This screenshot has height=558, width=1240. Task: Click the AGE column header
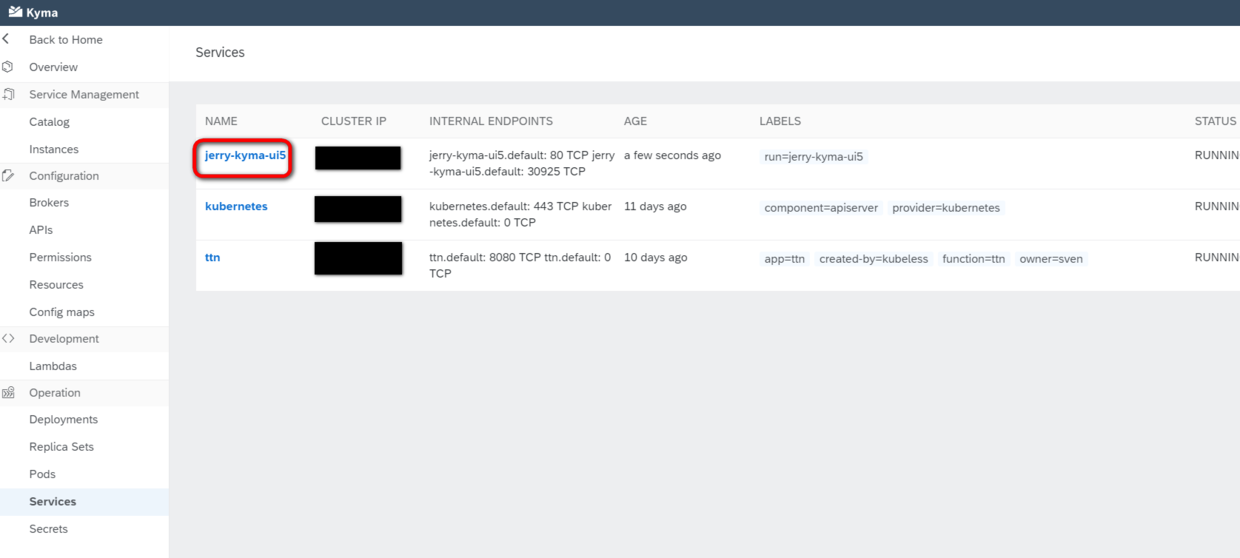(x=635, y=121)
